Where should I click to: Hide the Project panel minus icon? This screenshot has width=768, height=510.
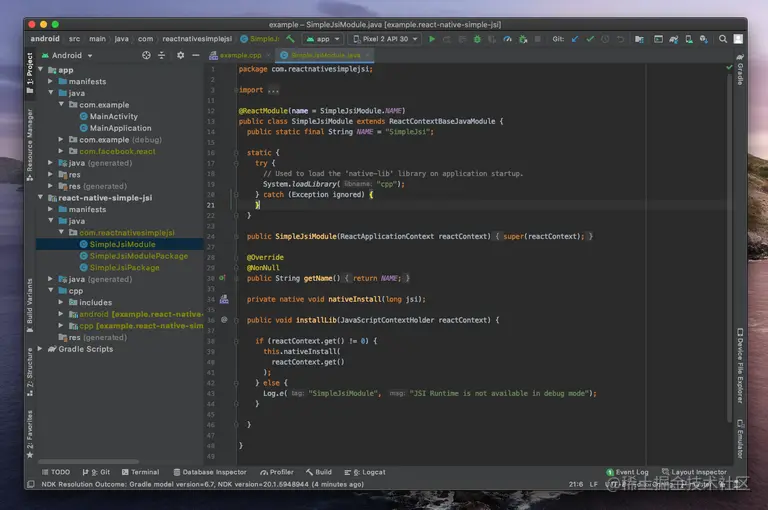[x=195, y=55]
